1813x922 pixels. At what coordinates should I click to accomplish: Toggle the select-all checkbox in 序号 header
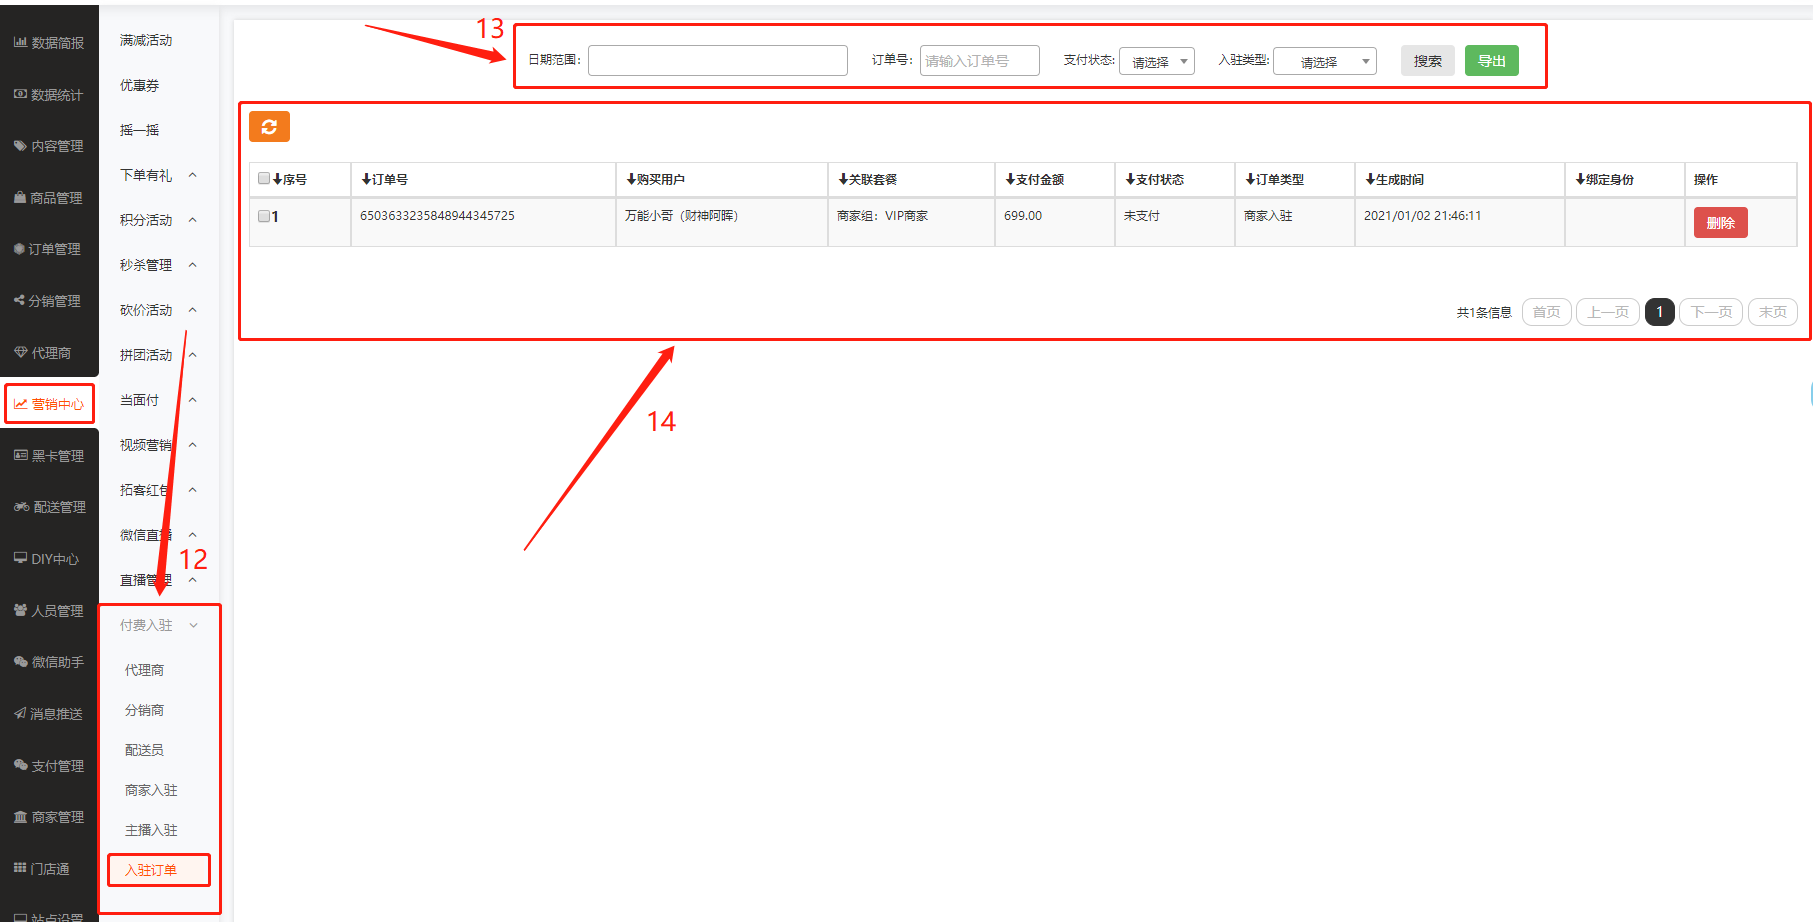pyautogui.click(x=264, y=179)
